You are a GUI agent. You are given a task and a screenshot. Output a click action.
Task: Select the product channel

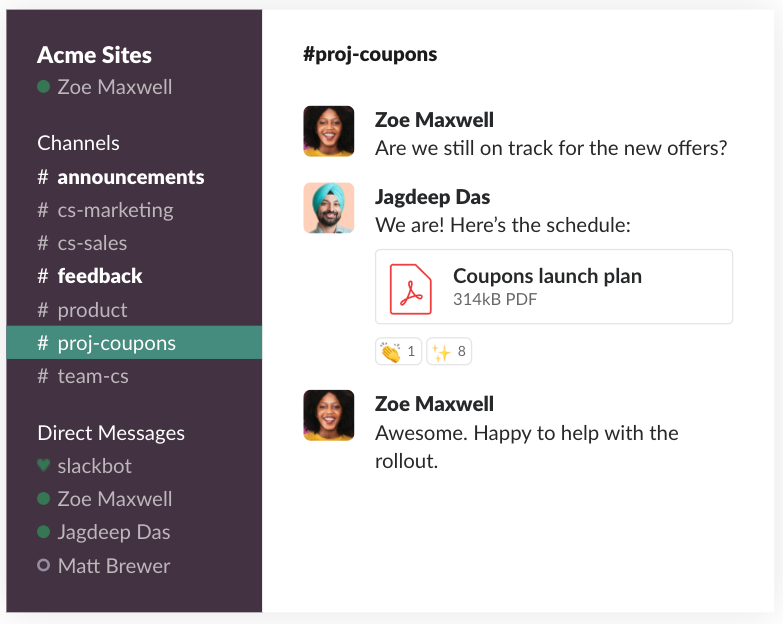tap(92, 310)
